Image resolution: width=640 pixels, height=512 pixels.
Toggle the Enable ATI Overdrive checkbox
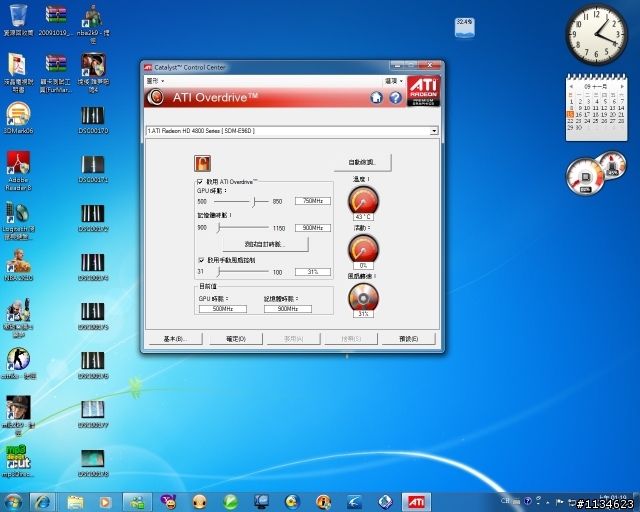coord(200,182)
